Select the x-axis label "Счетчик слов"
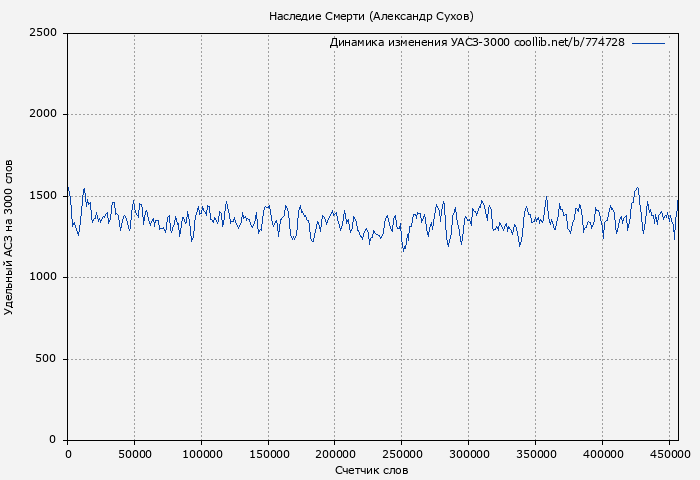The height and width of the screenshot is (480, 700). pyautogui.click(x=371, y=470)
